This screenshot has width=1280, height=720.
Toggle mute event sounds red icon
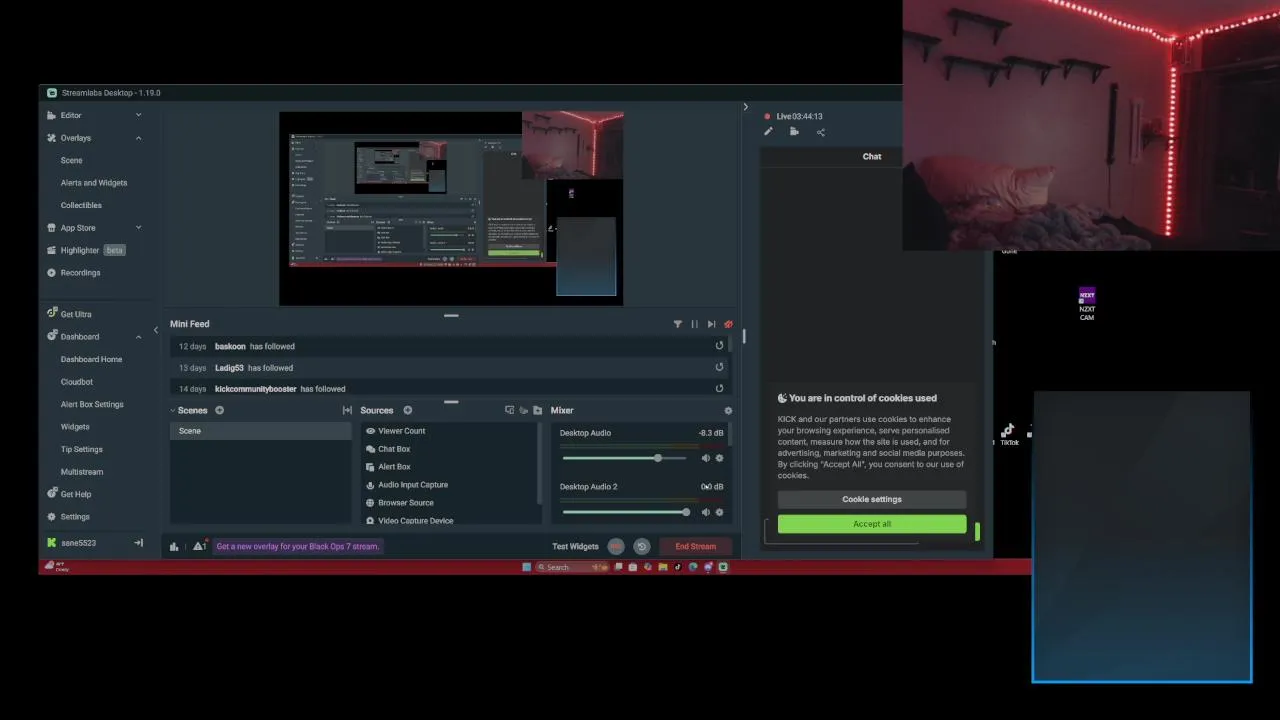728,324
